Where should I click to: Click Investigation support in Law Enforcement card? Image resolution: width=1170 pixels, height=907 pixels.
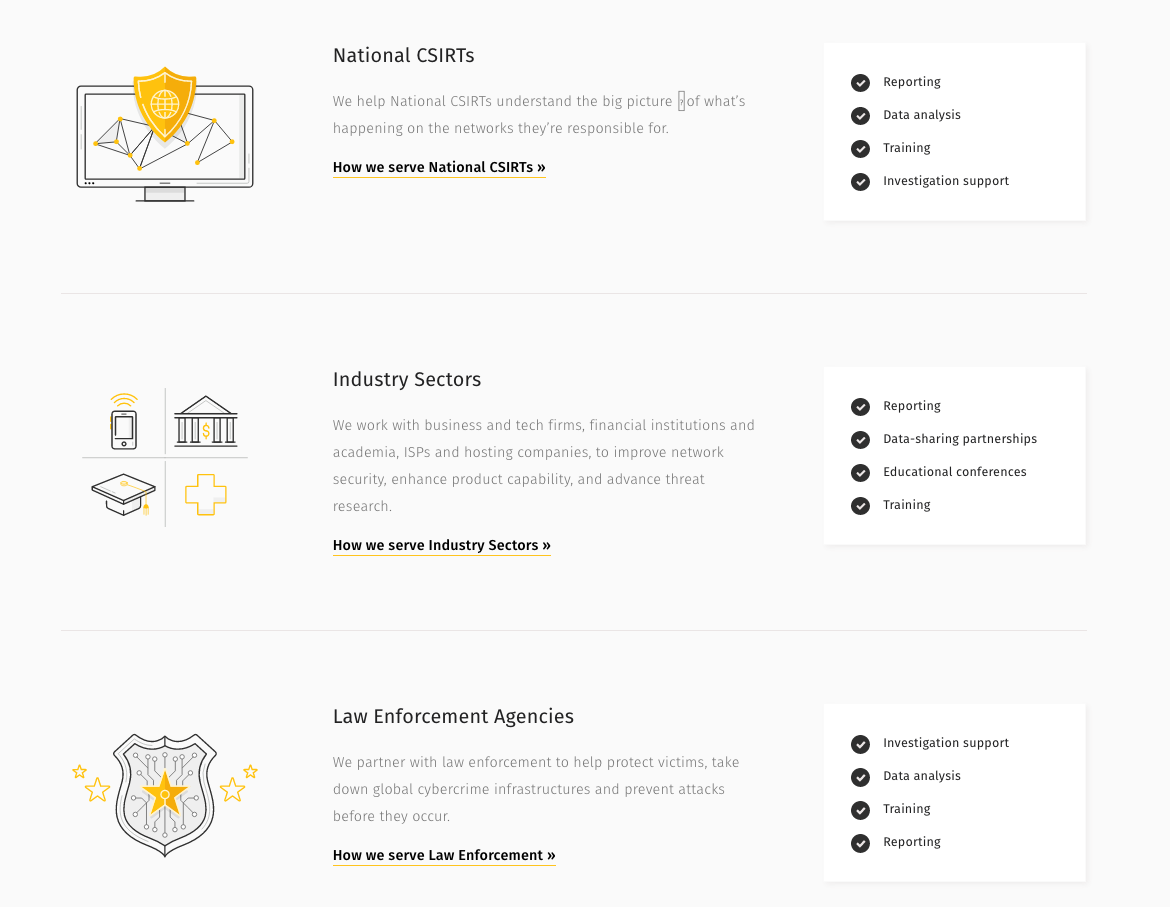[945, 743]
